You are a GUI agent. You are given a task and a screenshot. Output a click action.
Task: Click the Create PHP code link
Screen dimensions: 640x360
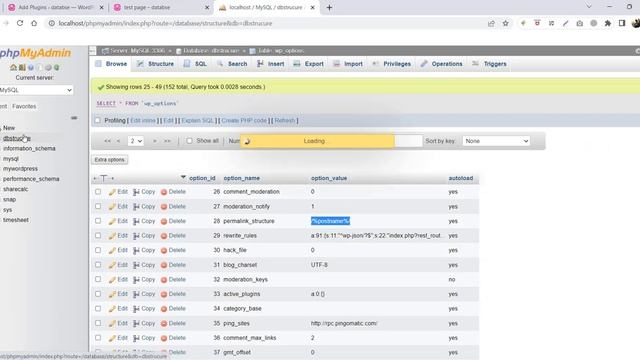pos(244,120)
